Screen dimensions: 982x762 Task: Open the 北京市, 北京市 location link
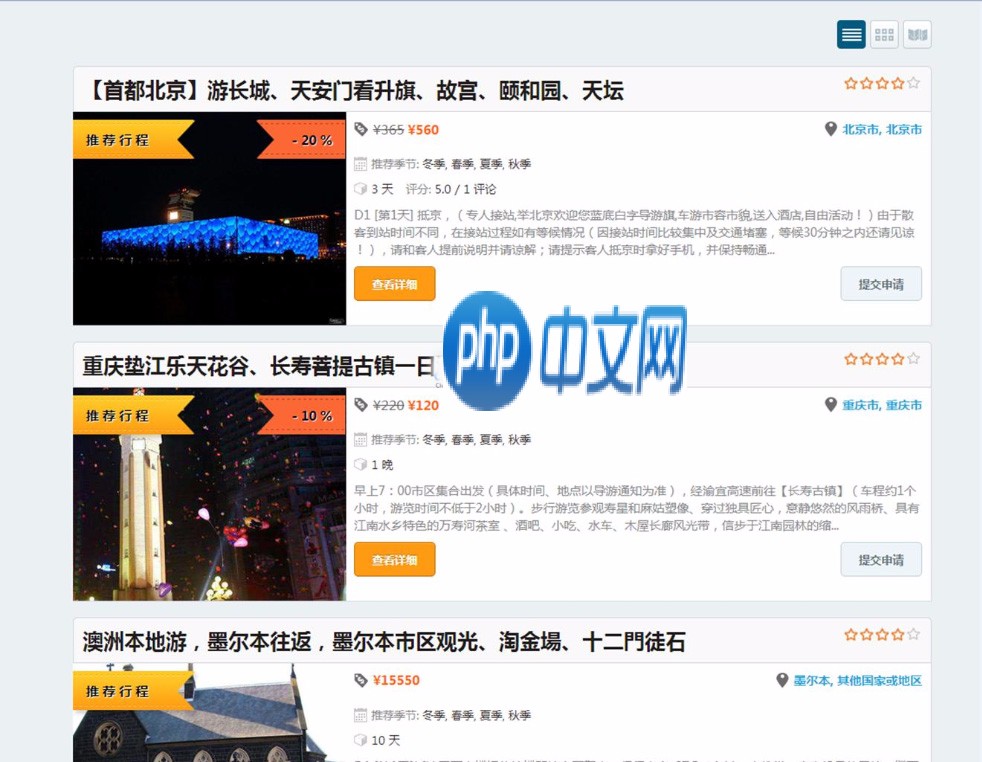(882, 130)
